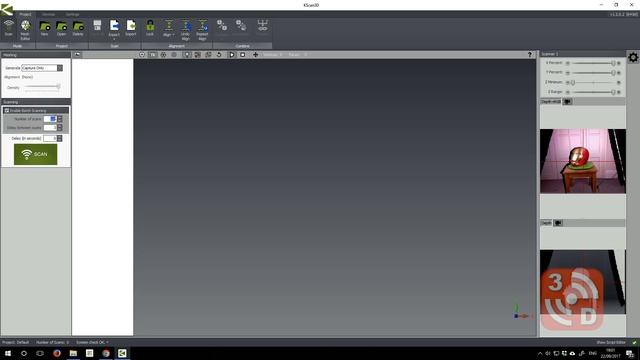Open the Settings ribbon tab
The height and width of the screenshot is (360, 640).
pyautogui.click(x=72, y=14)
